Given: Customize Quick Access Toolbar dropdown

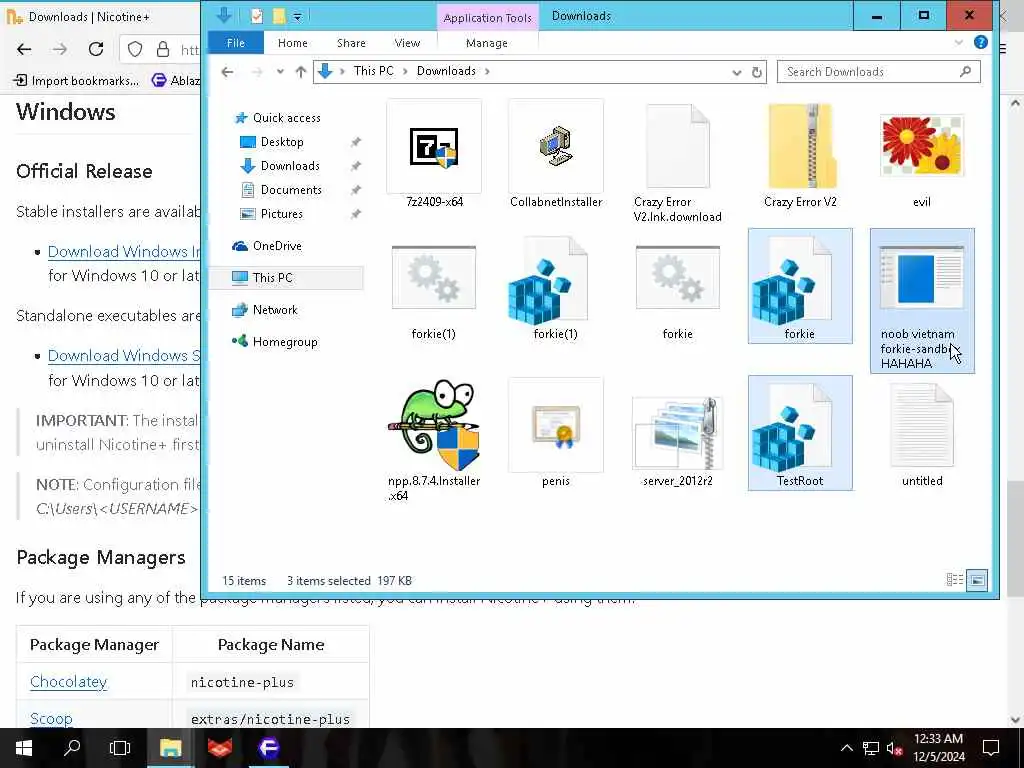Looking at the screenshot, I should 297,17.
